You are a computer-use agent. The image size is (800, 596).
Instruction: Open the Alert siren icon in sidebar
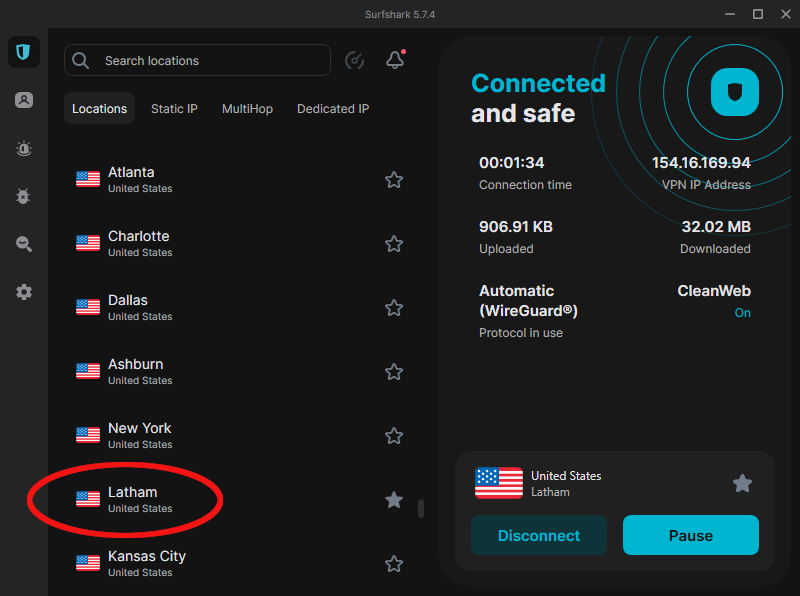click(x=23, y=148)
